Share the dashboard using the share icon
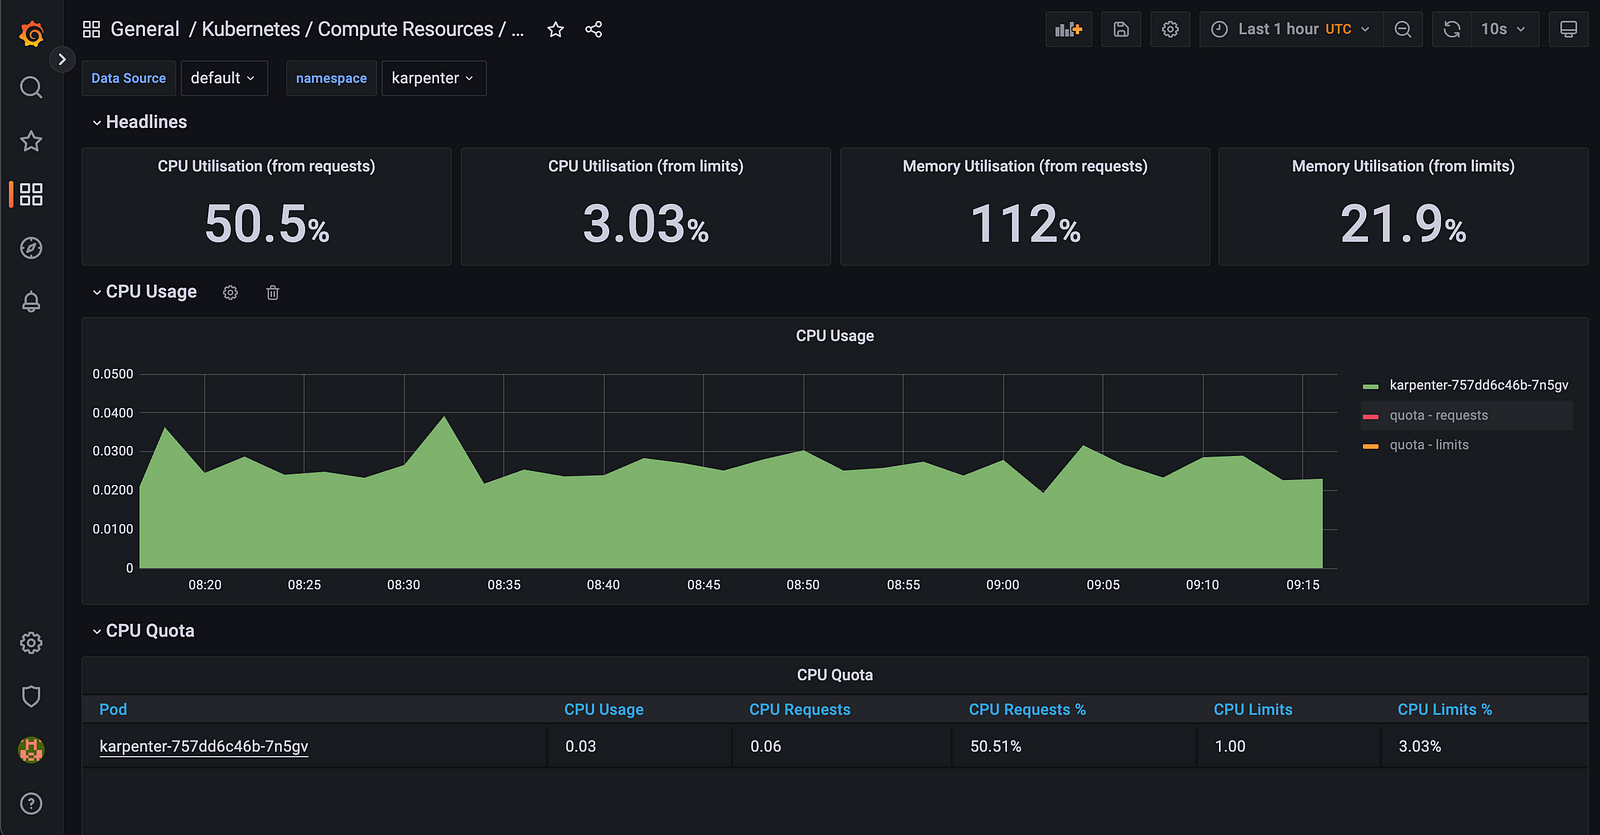The height and width of the screenshot is (835, 1600). [x=593, y=29]
